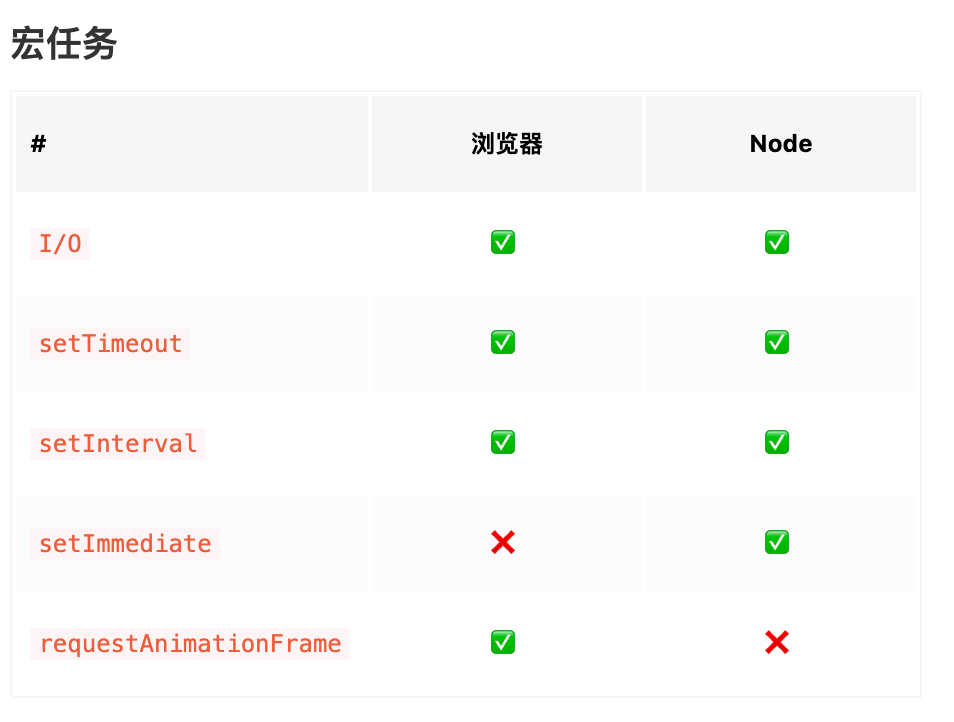The width and height of the screenshot is (954, 722).
Task: Select the I/O code label
Action: pyautogui.click(x=60, y=244)
